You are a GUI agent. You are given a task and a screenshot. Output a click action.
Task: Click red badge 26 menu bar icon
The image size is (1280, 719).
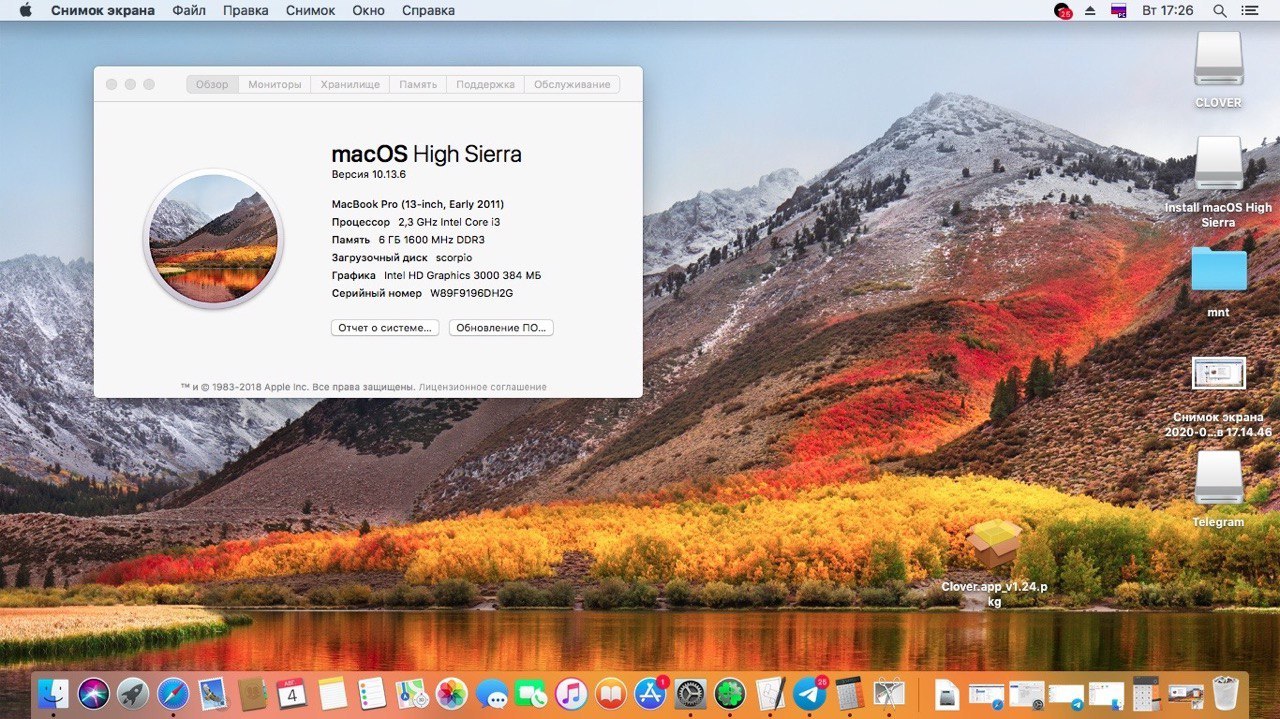[x=1062, y=11]
